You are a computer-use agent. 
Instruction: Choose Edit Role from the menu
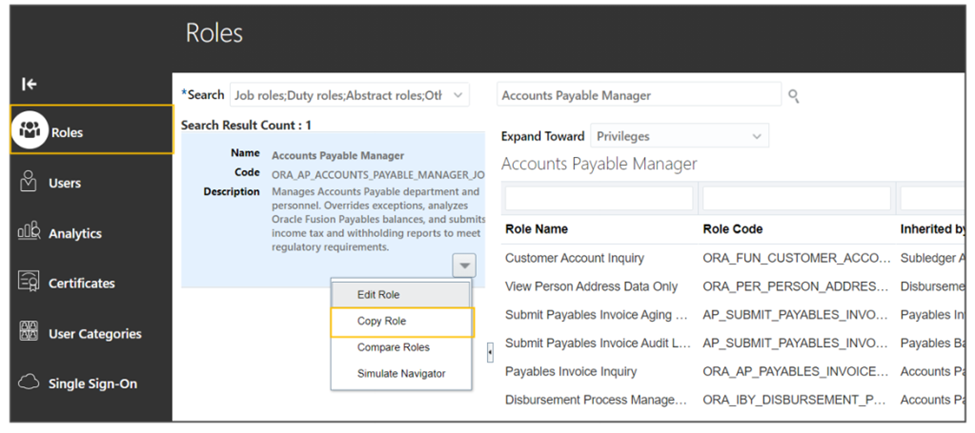(x=402, y=295)
